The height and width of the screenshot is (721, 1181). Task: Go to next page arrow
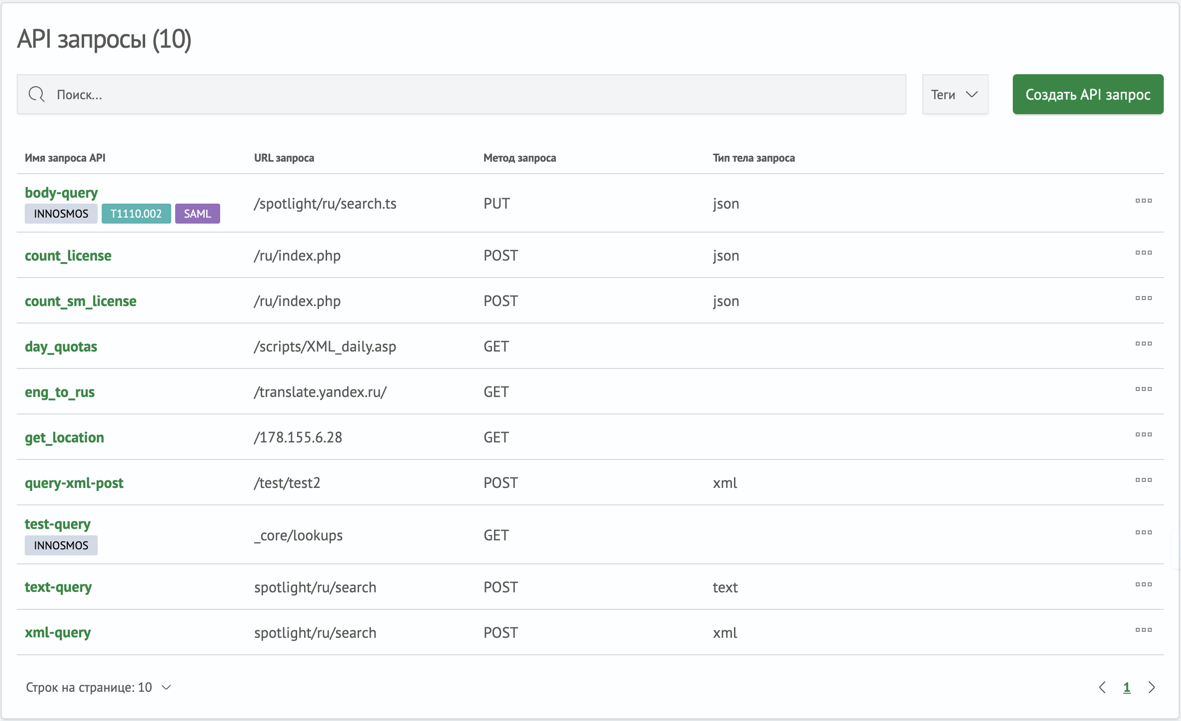[x=1152, y=687]
